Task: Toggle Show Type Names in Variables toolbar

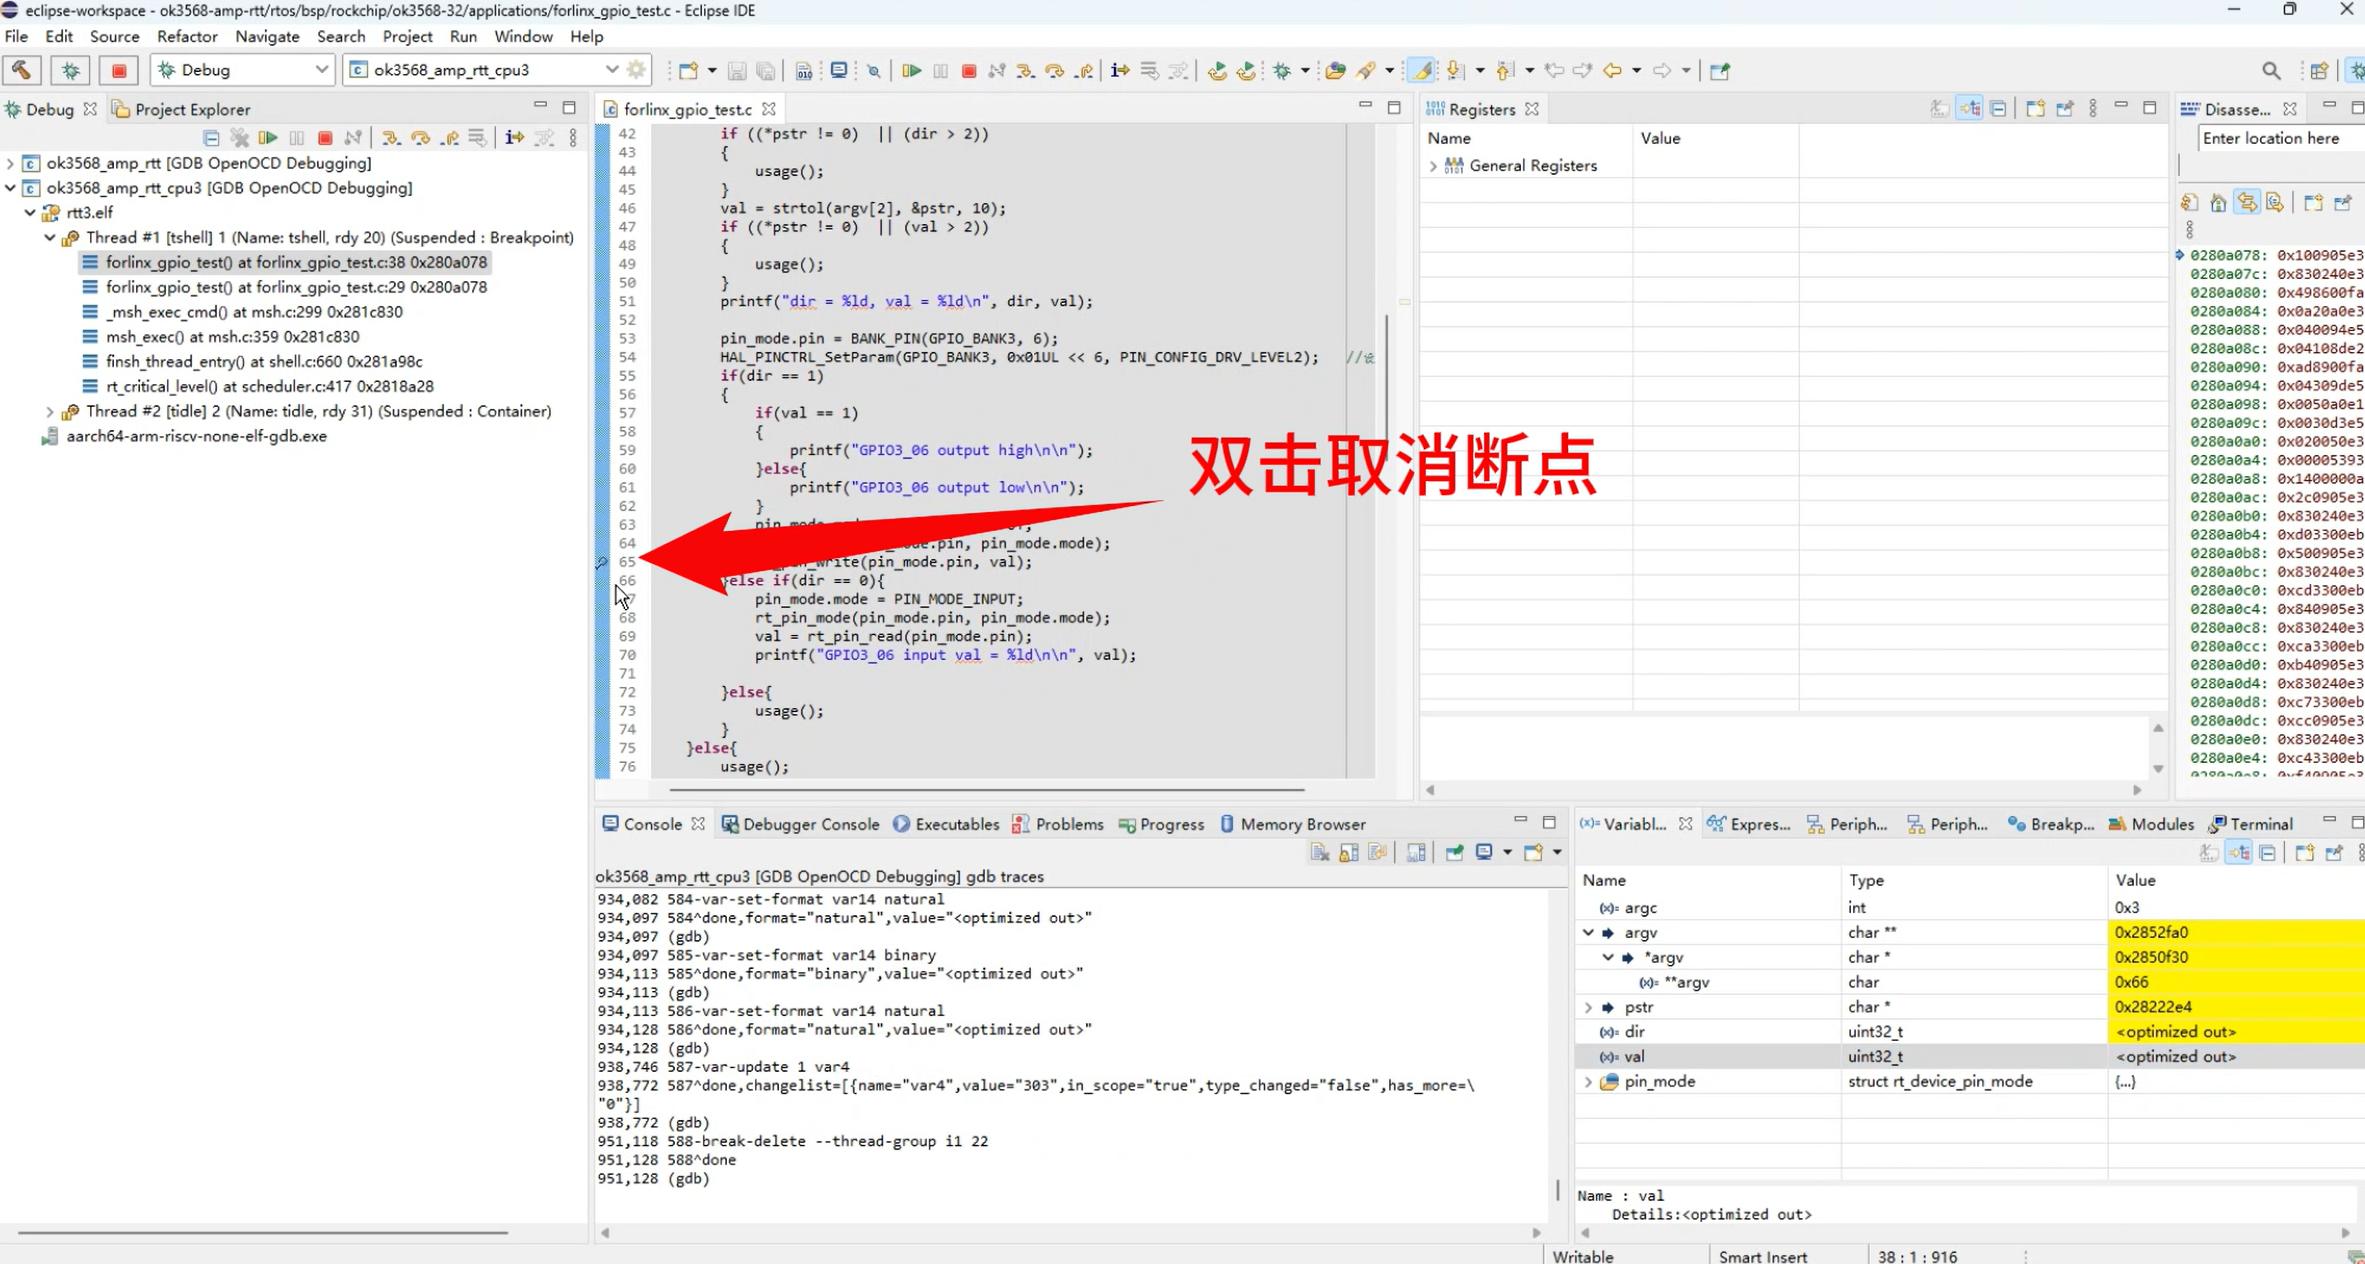Action: pos(2209,853)
